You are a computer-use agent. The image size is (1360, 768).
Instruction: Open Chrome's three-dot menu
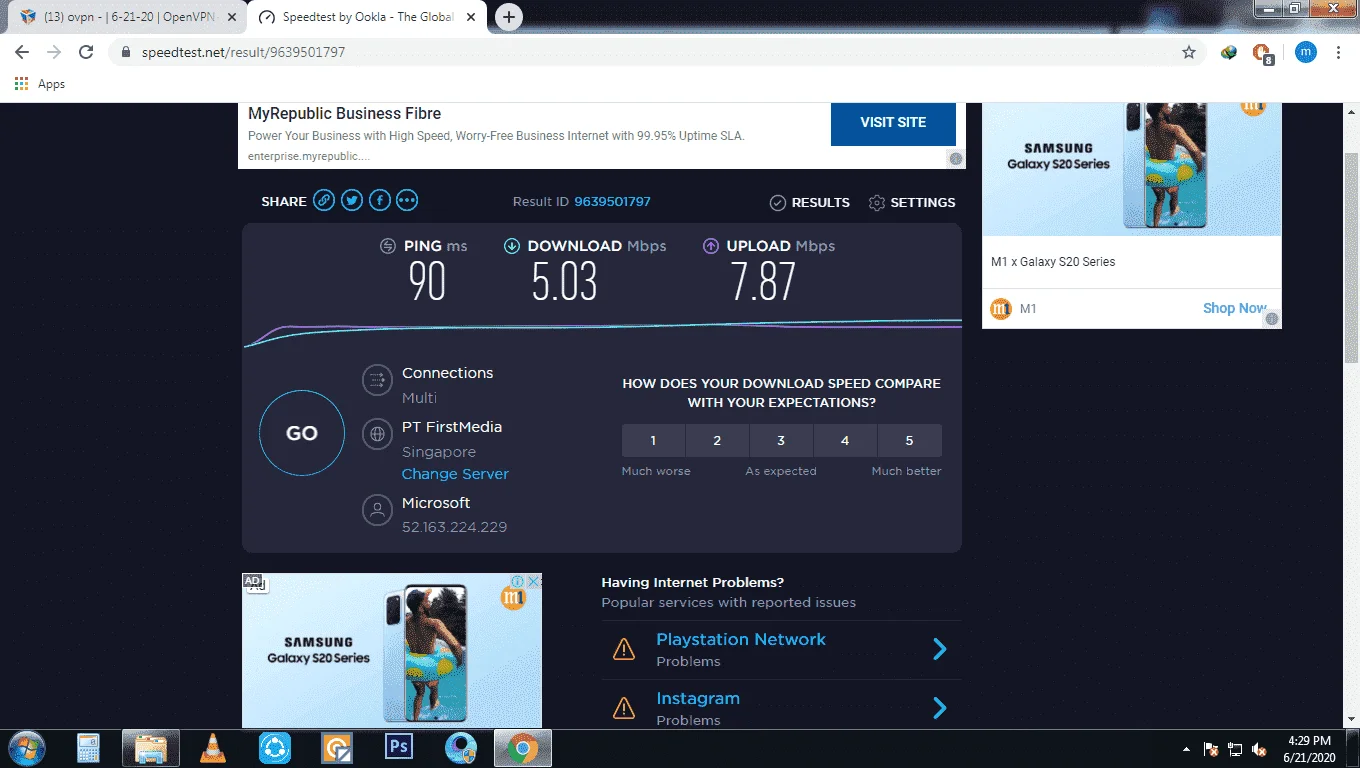(1339, 52)
